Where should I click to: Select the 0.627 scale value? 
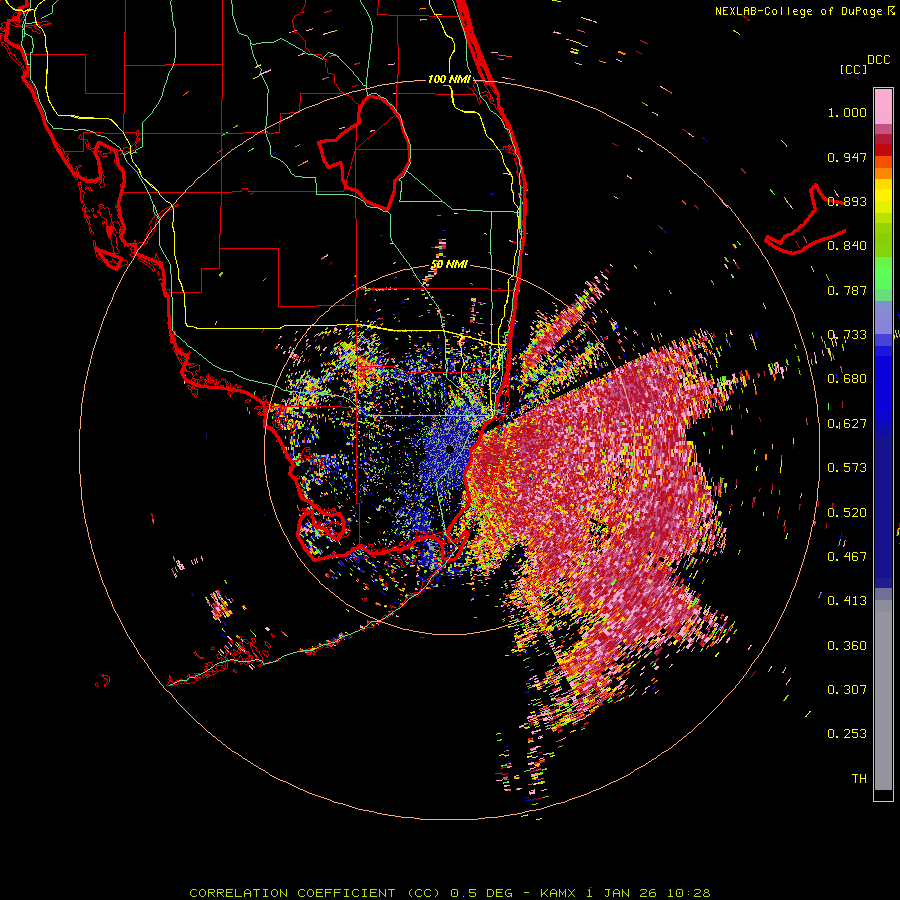pyautogui.click(x=847, y=424)
